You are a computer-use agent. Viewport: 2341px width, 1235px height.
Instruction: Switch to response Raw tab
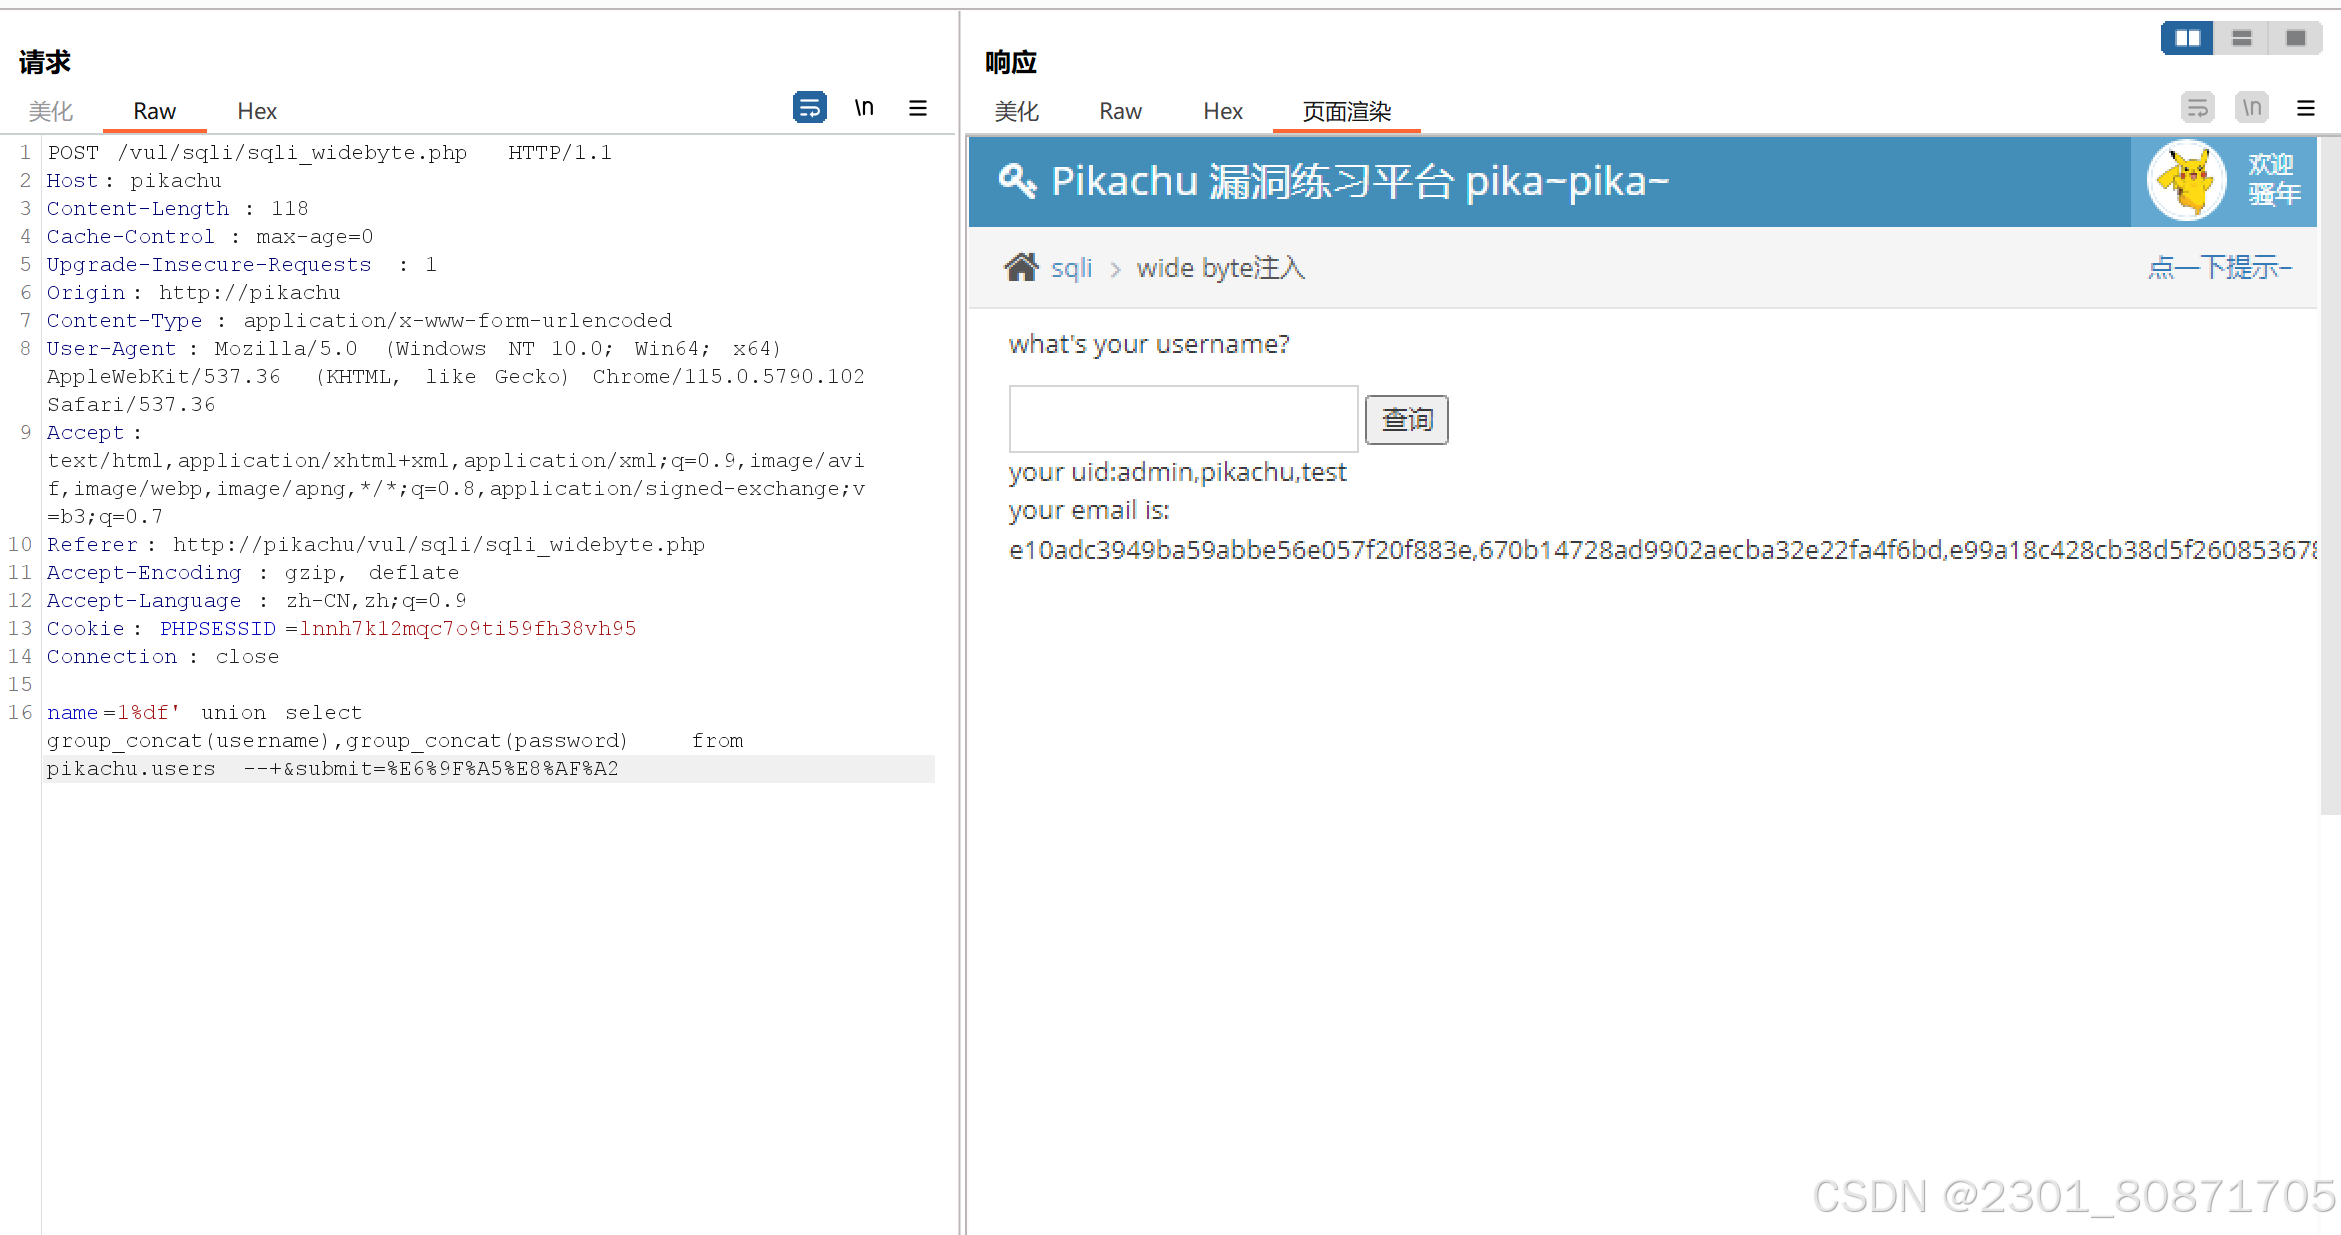1120,111
